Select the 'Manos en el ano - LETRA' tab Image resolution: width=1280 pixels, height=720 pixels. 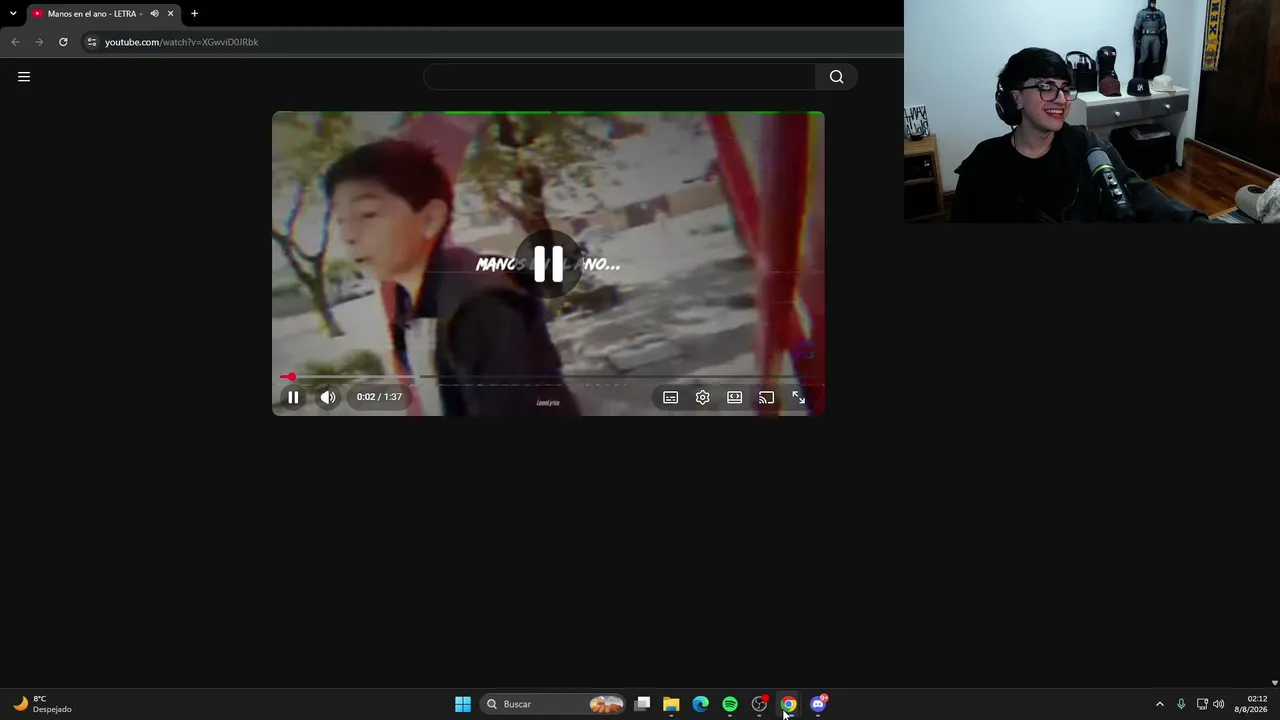pyautogui.click(x=104, y=14)
